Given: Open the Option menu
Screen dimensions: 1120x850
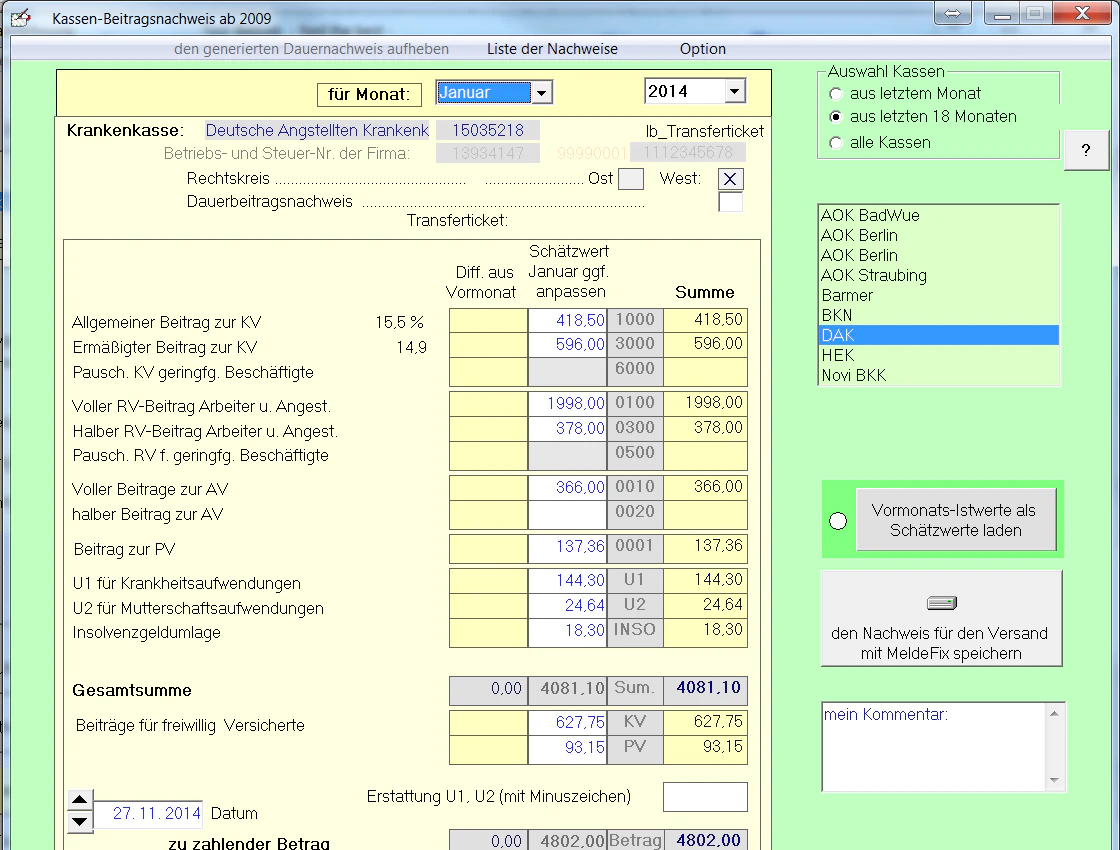Looking at the screenshot, I should coord(703,49).
